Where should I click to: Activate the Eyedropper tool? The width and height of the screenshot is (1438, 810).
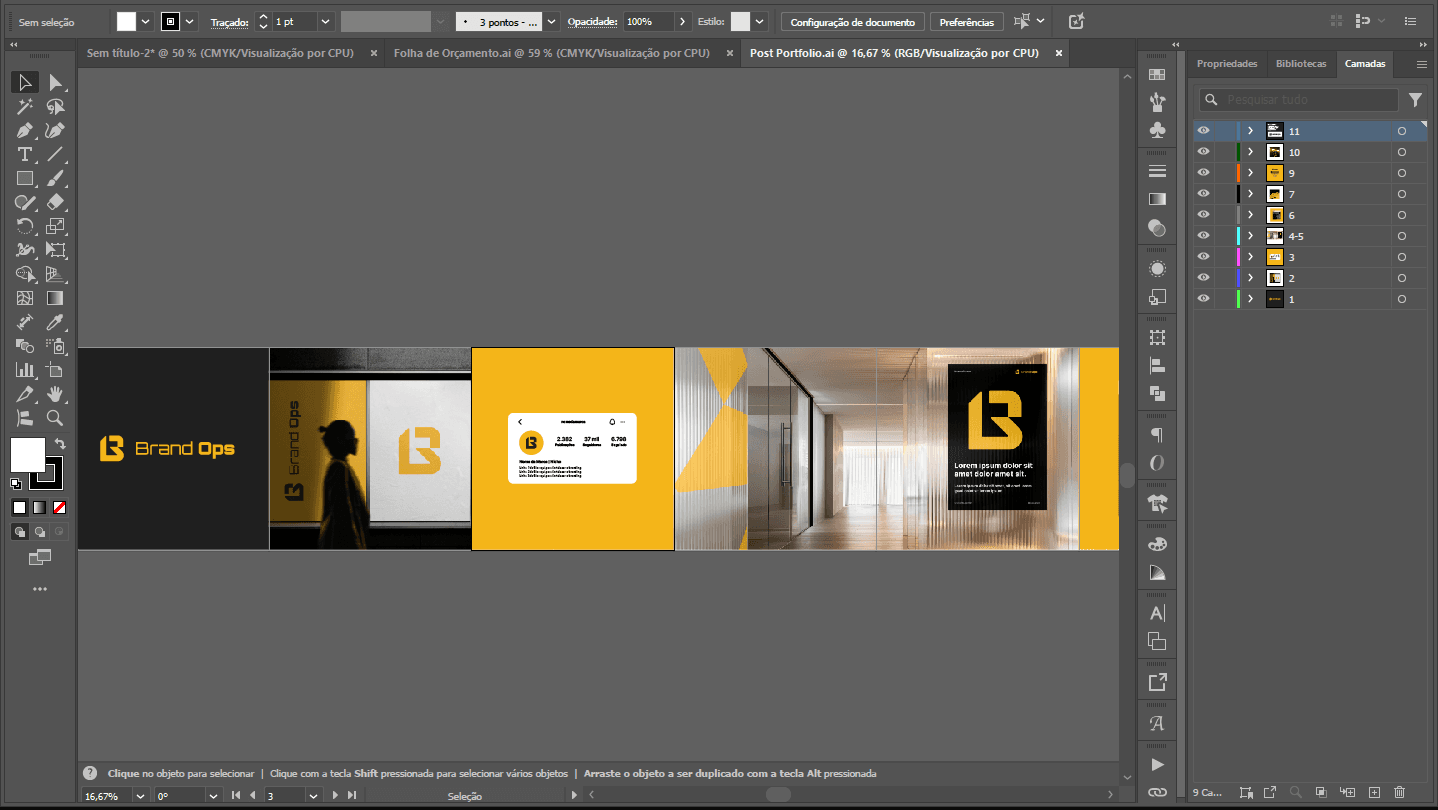click(x=56, y=322)
